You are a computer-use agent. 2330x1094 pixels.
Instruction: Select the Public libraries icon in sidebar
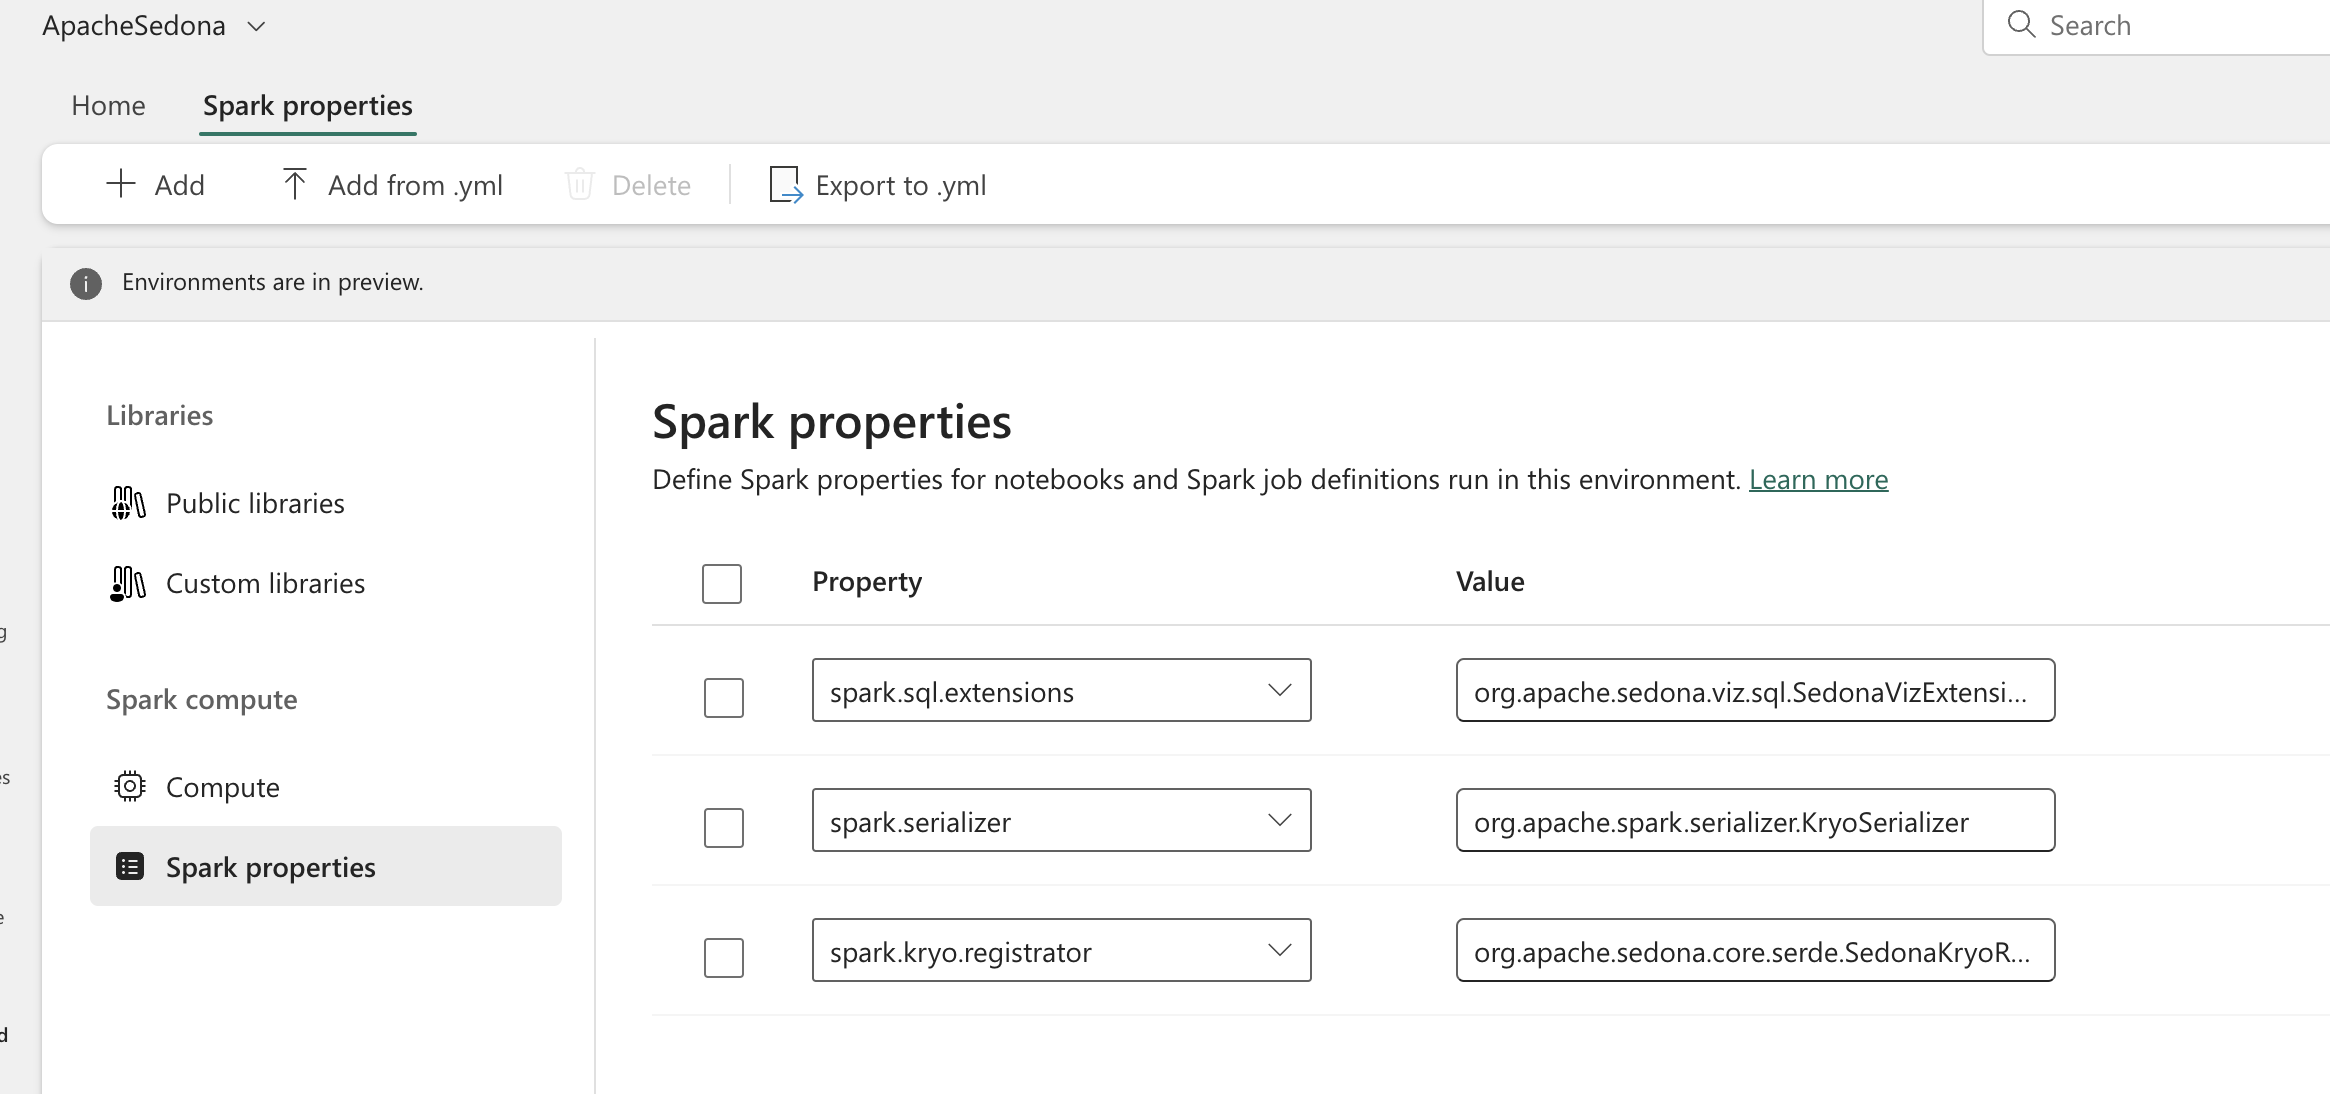[127, 502]
